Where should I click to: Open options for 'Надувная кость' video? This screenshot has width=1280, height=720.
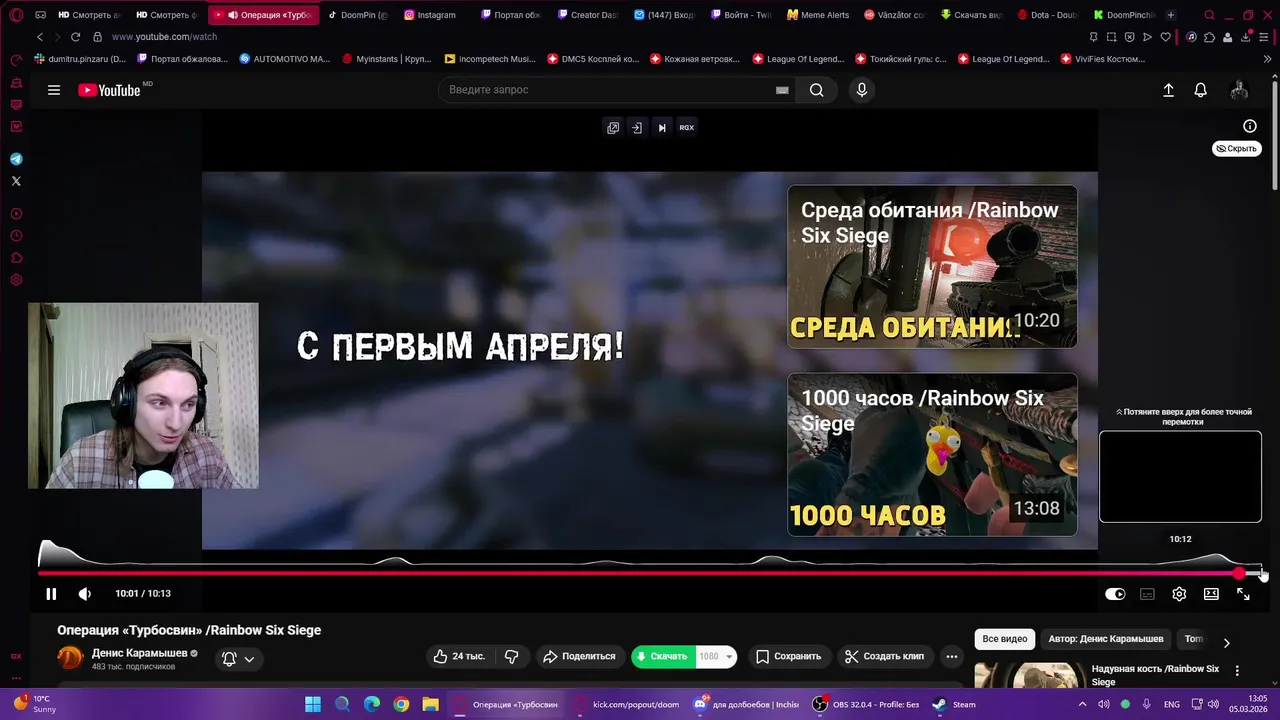click(1237, 671)
